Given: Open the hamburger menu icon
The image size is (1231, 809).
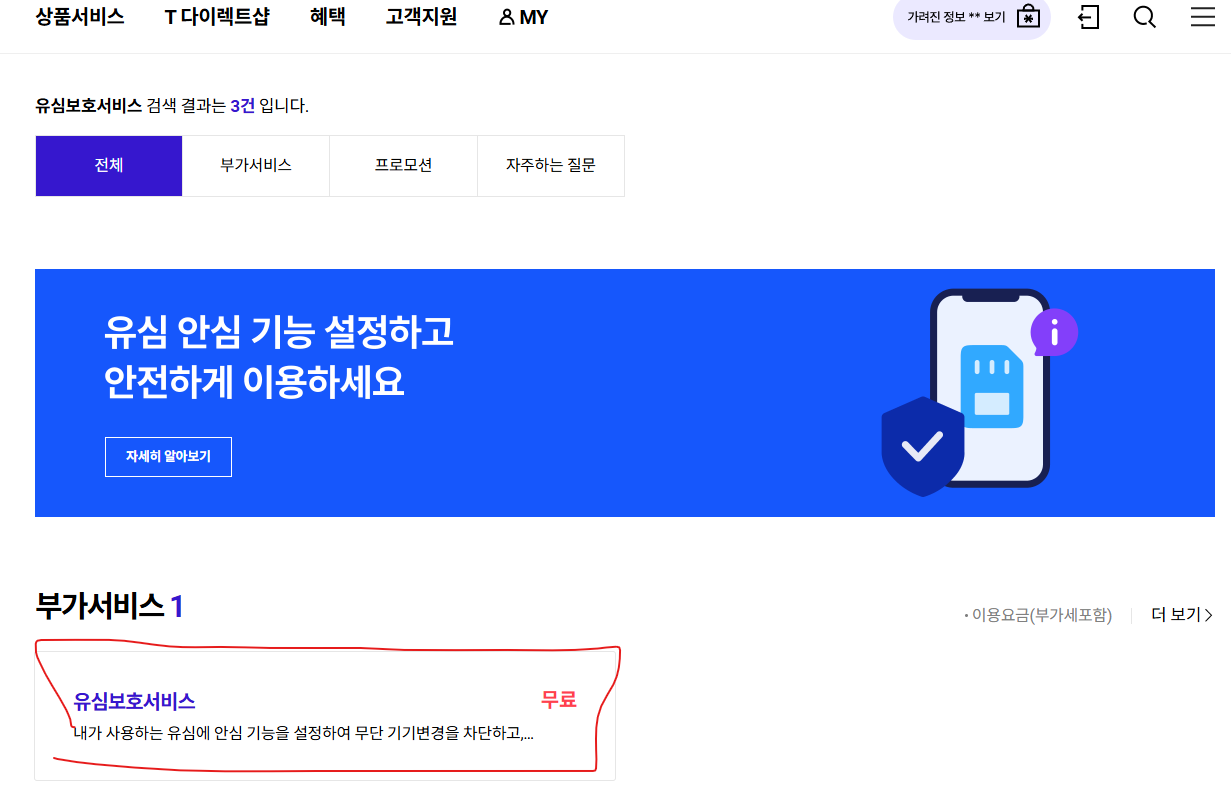Looking at the screenshot, I should click(x=1201, y=17).
